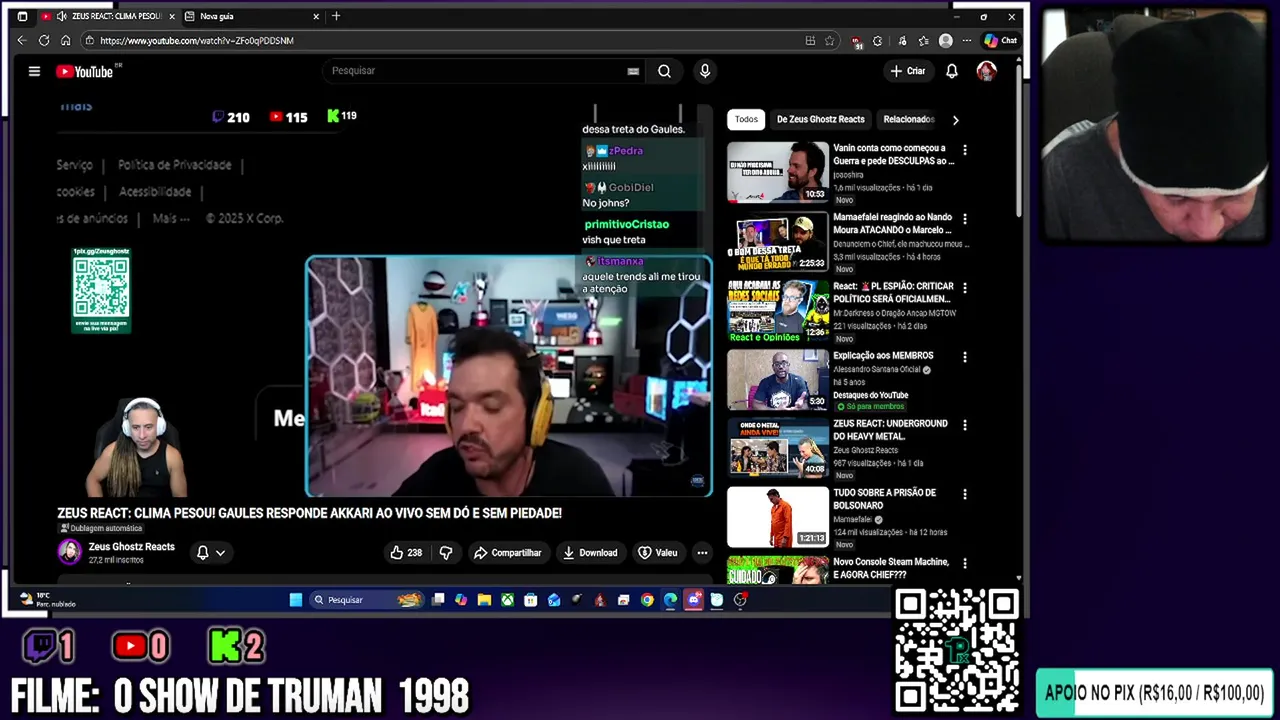Select the Todos filter chip

pos(746,119)
